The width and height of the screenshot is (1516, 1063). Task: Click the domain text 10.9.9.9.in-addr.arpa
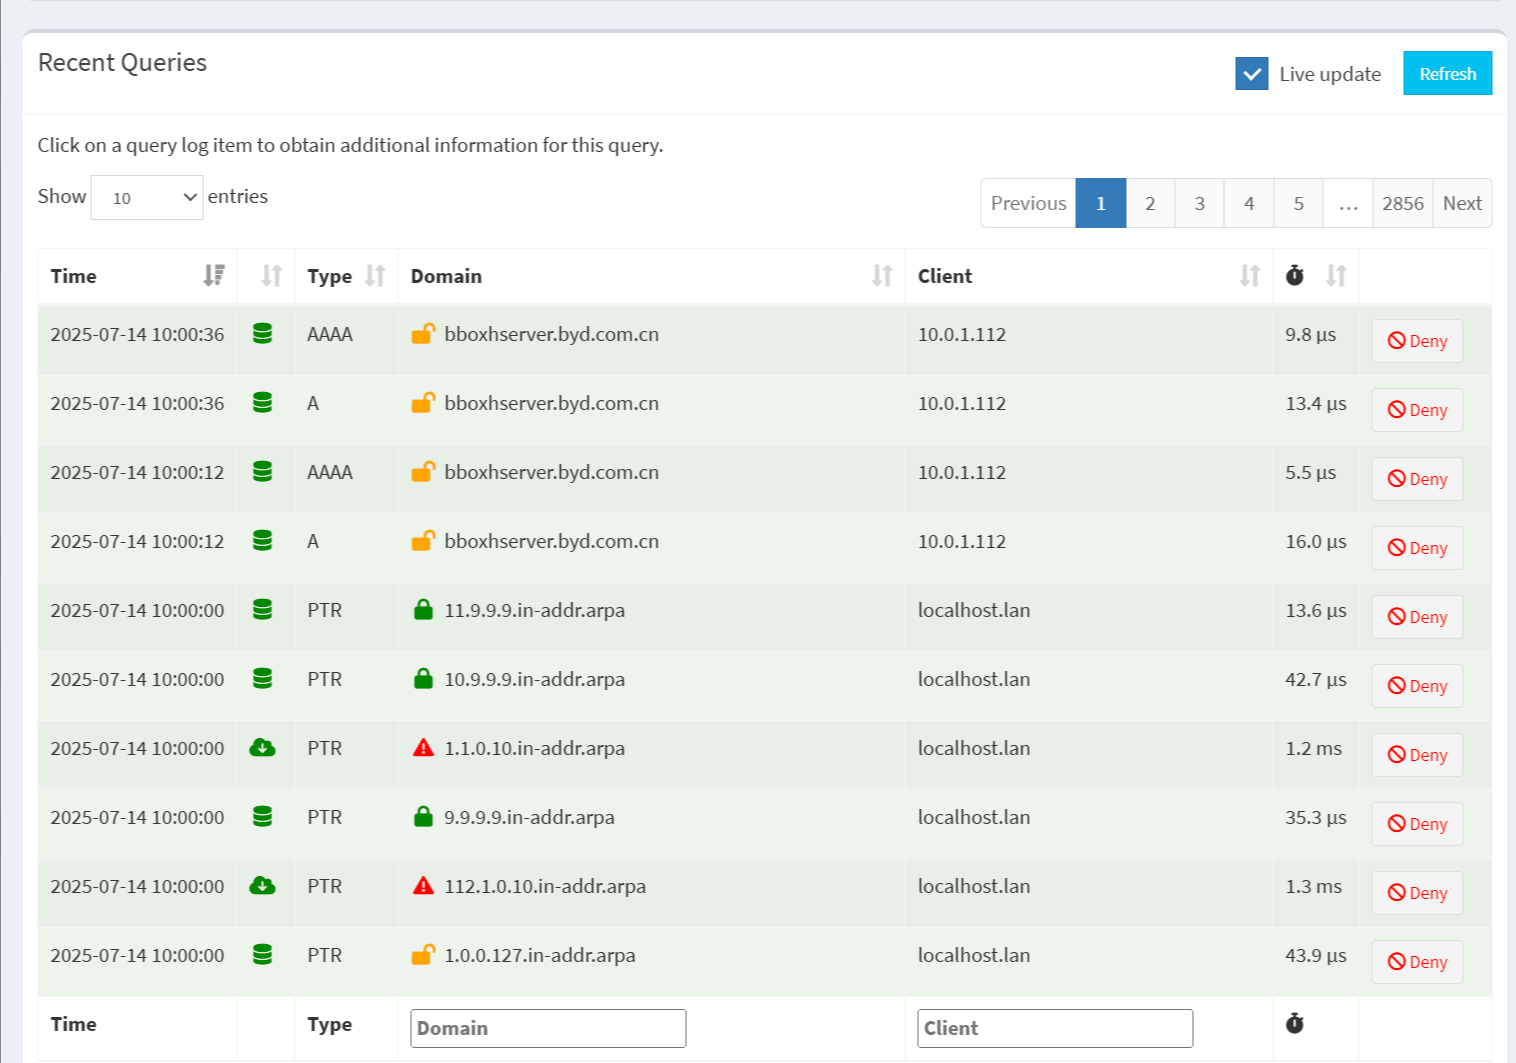point(535,679)
